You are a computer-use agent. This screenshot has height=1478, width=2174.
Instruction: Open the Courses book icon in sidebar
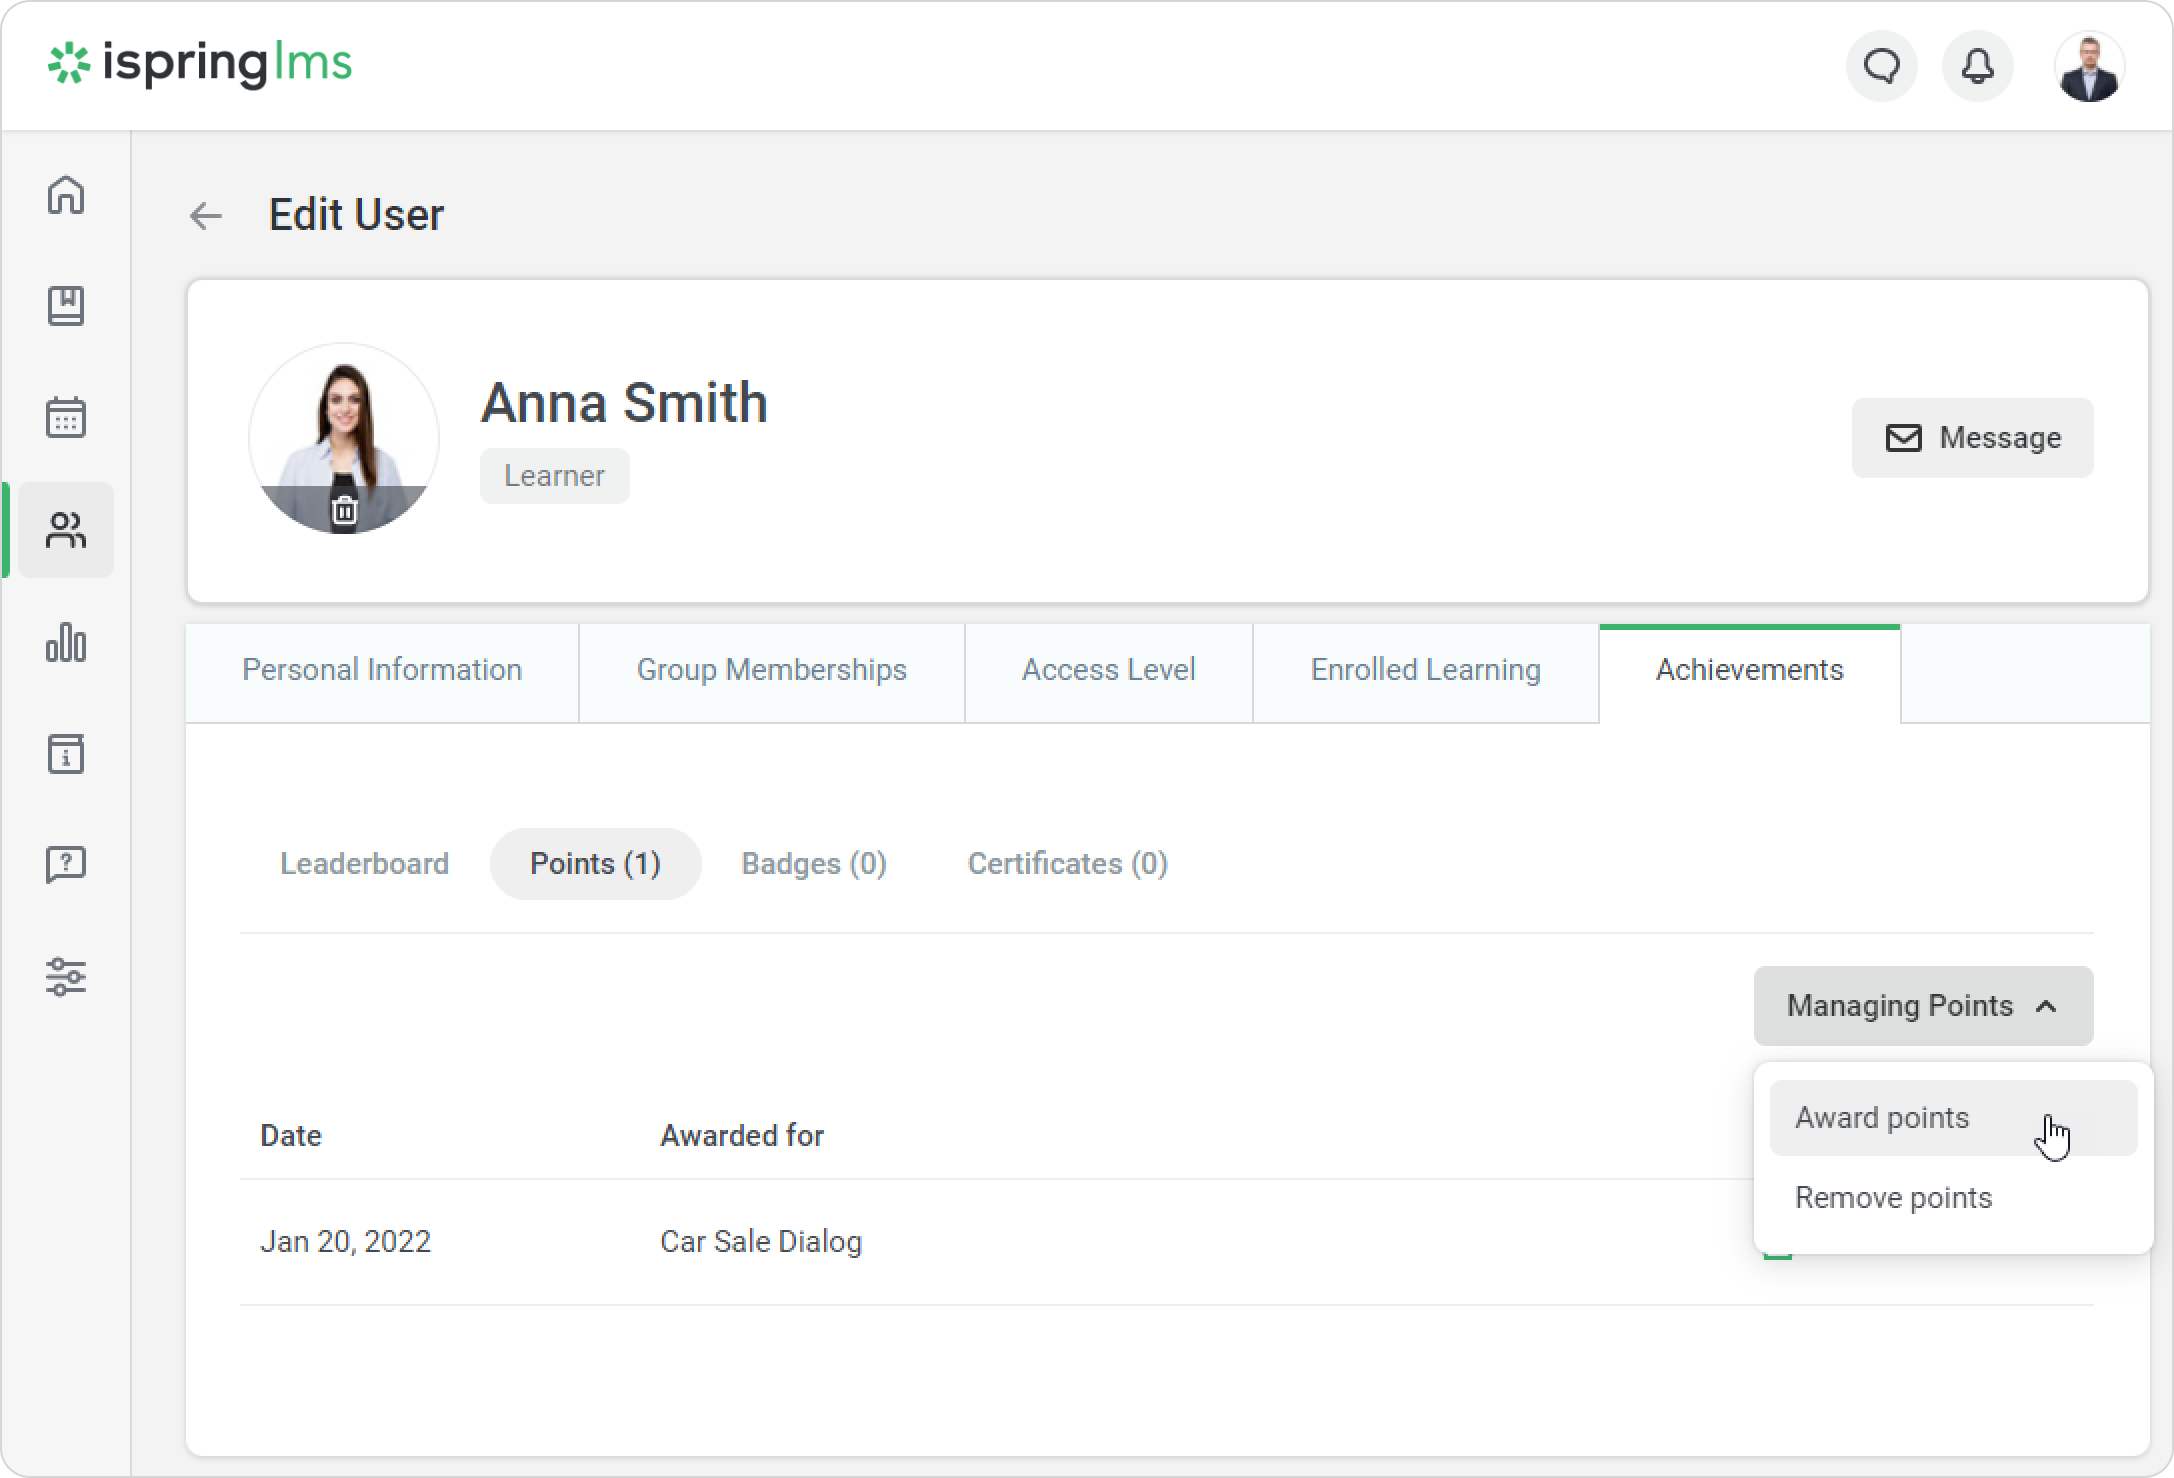[66, 306]
